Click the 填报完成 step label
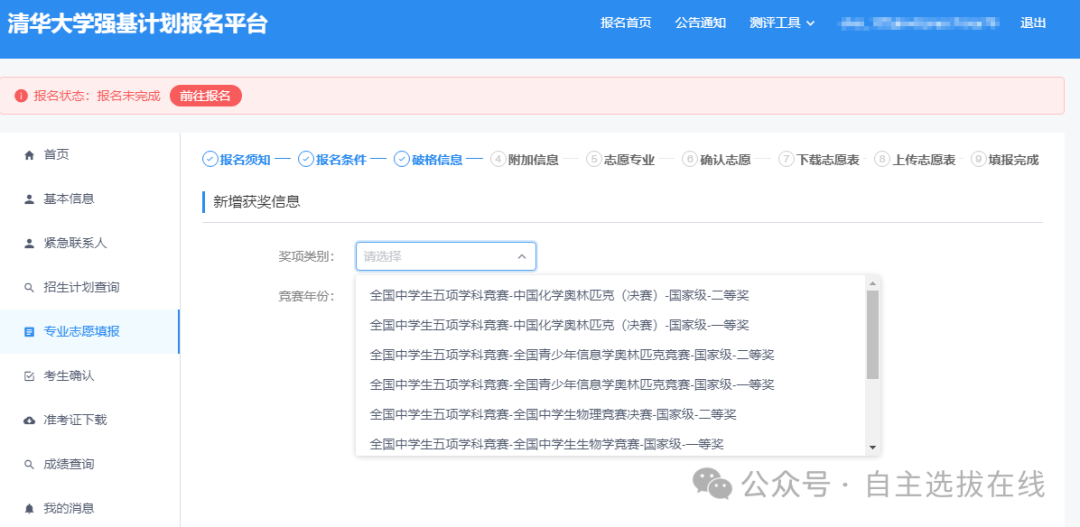 pyautogui.click(x=1014, y=160)
